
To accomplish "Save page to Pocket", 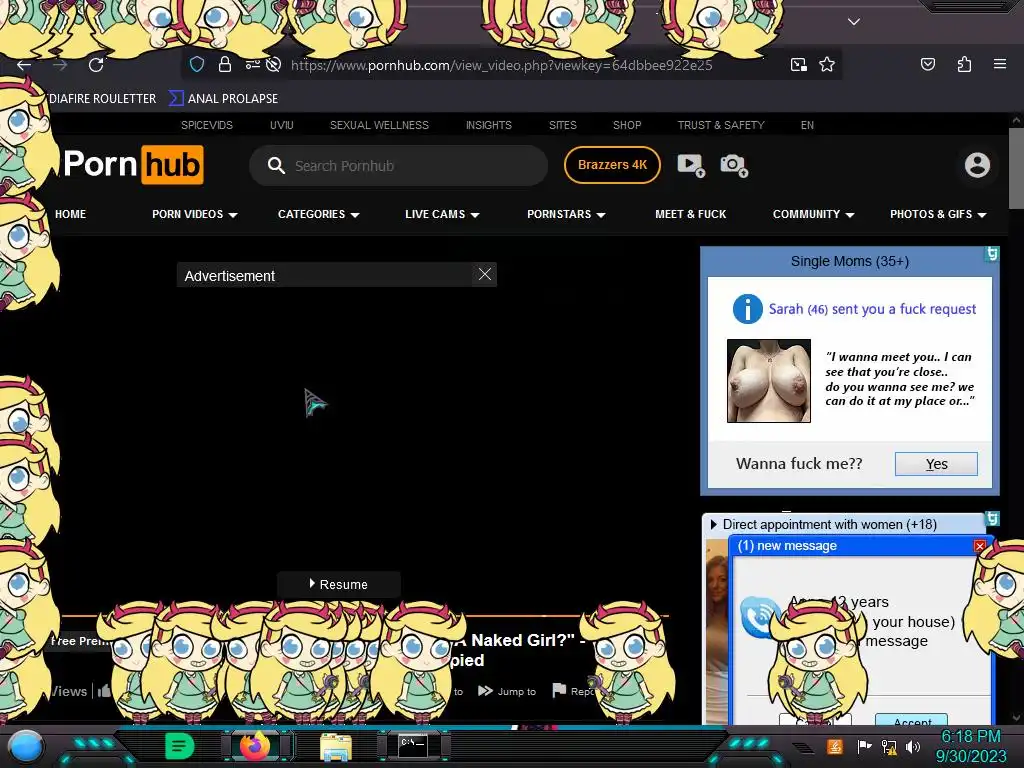I will tap(927, 64).
